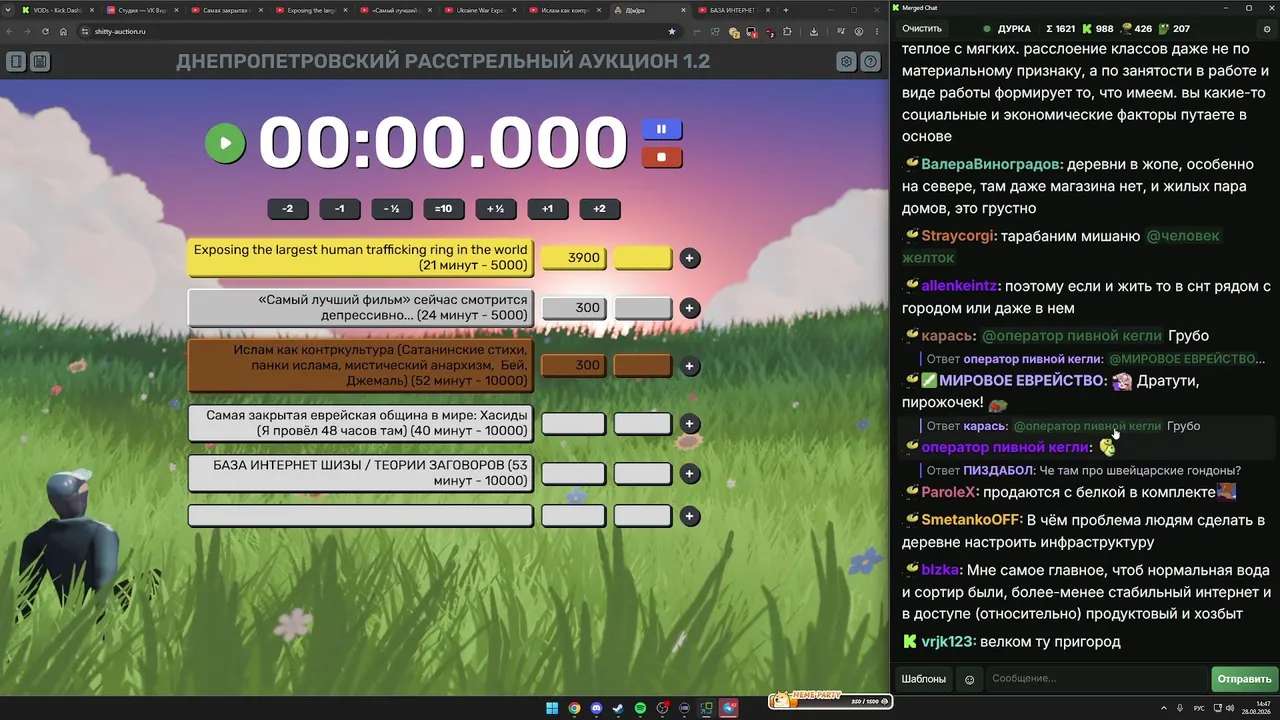Open auction settings gear icon in header

(x=846, y=62)
